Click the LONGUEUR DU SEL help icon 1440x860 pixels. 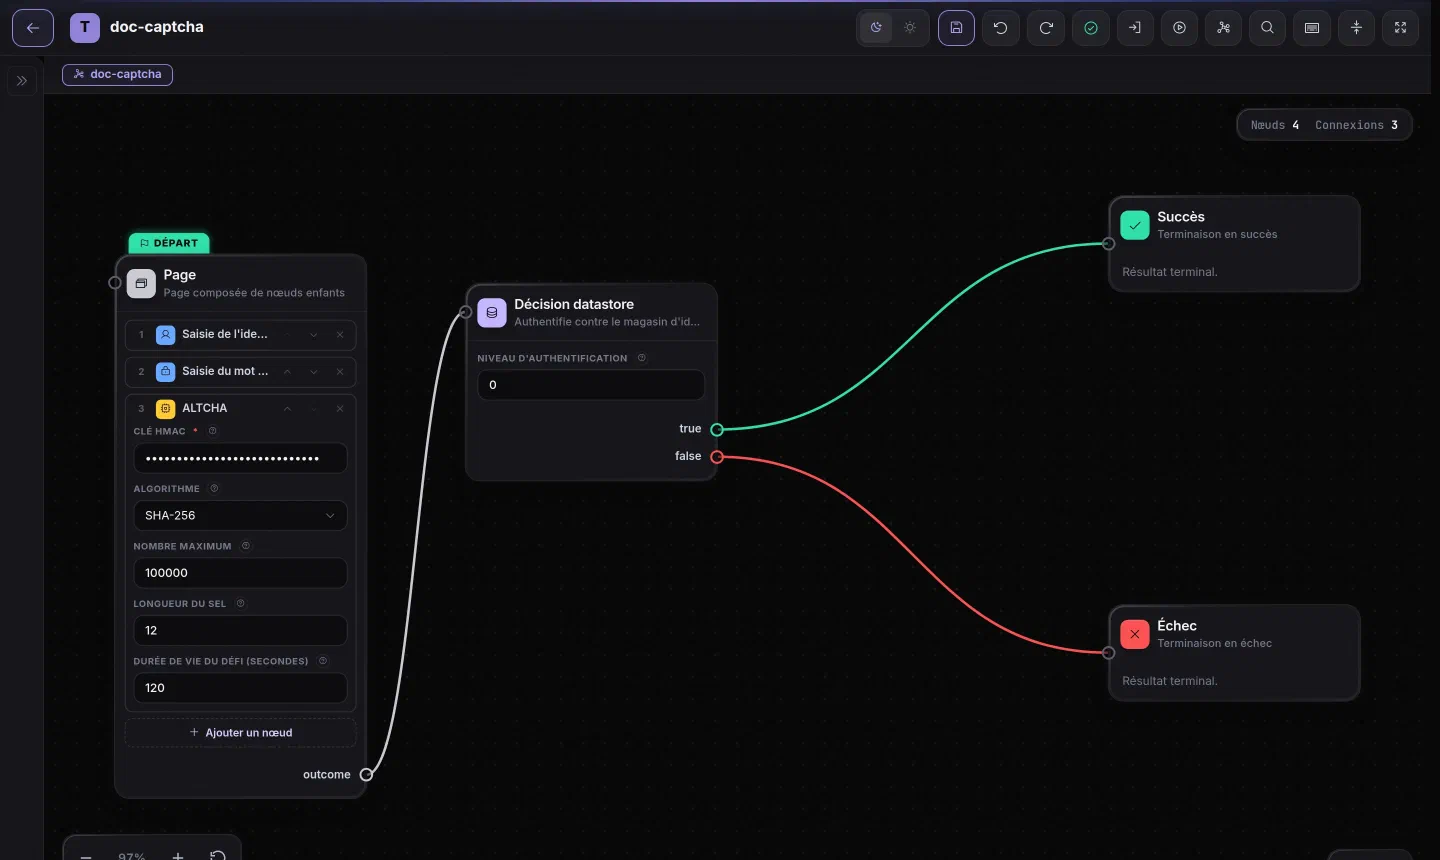(x=240, y=604)
